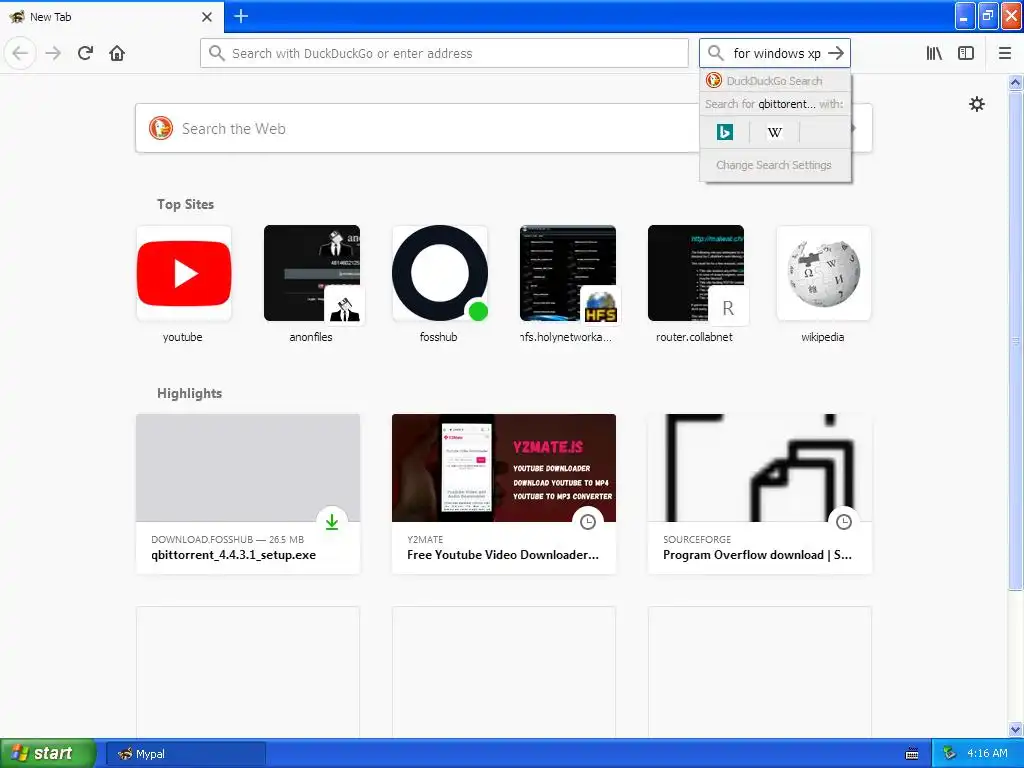Search with Bing engine icon
The width and height of the screenshot is (1024, 768).
pos(725,132)
